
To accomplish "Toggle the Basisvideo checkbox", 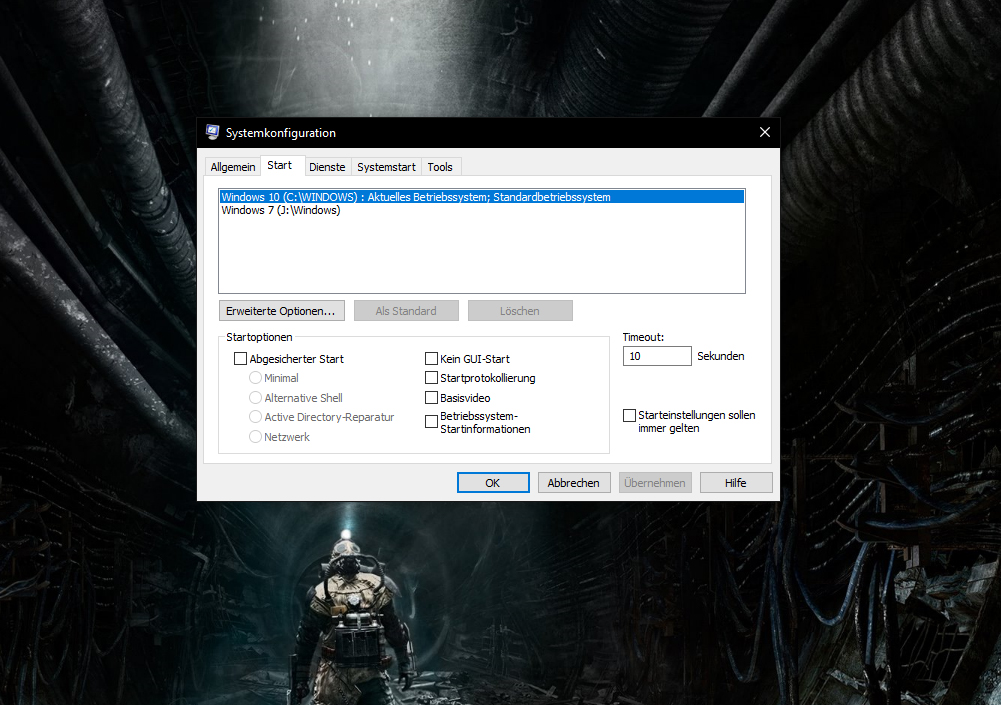I will click(432, 398).
